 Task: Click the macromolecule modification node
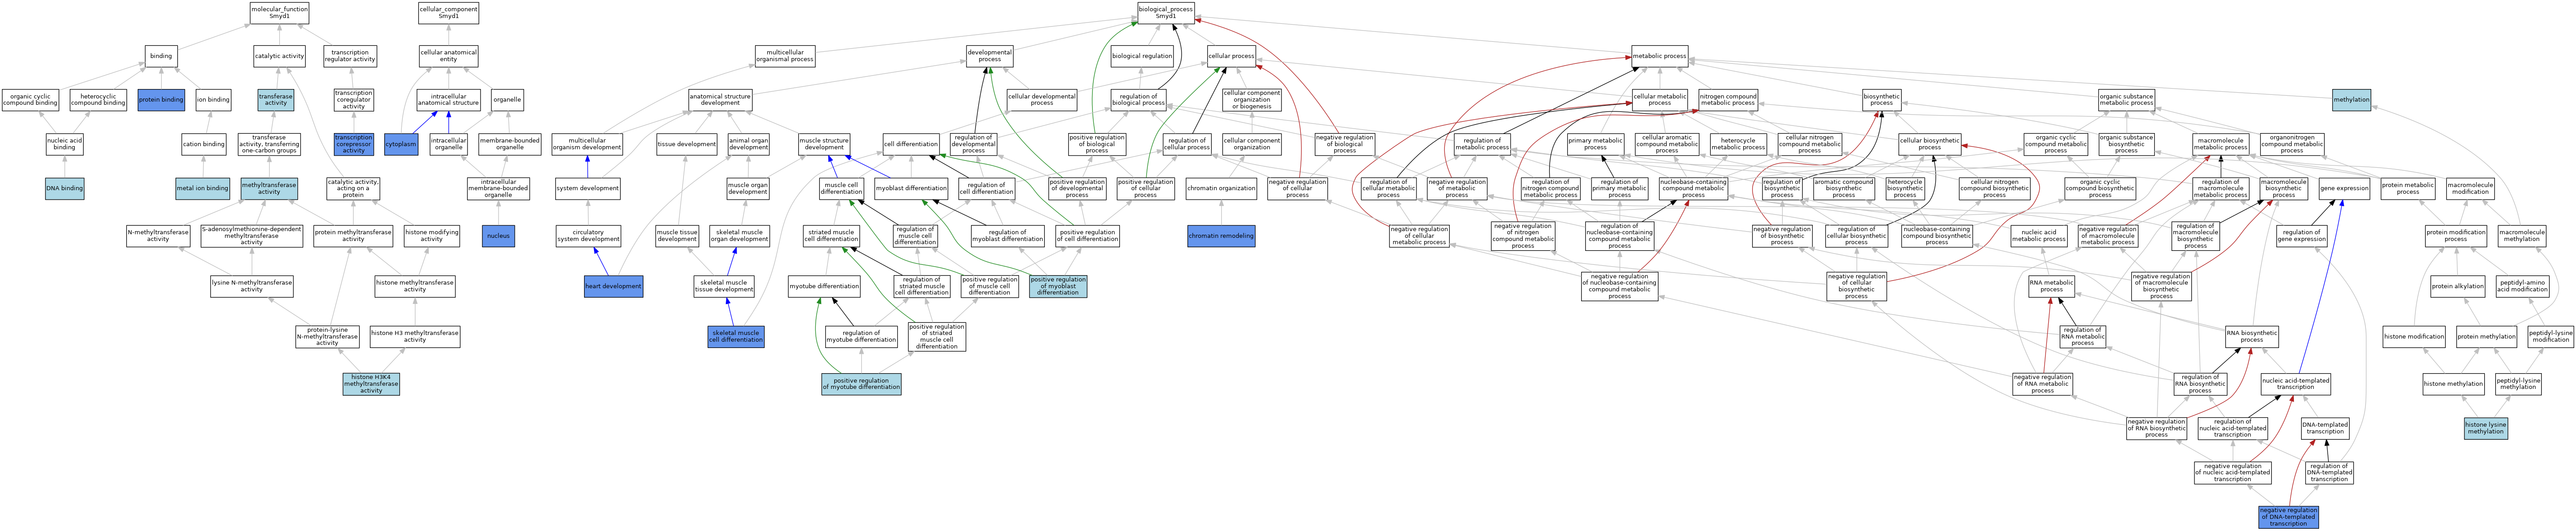[x=2470, y=188]
